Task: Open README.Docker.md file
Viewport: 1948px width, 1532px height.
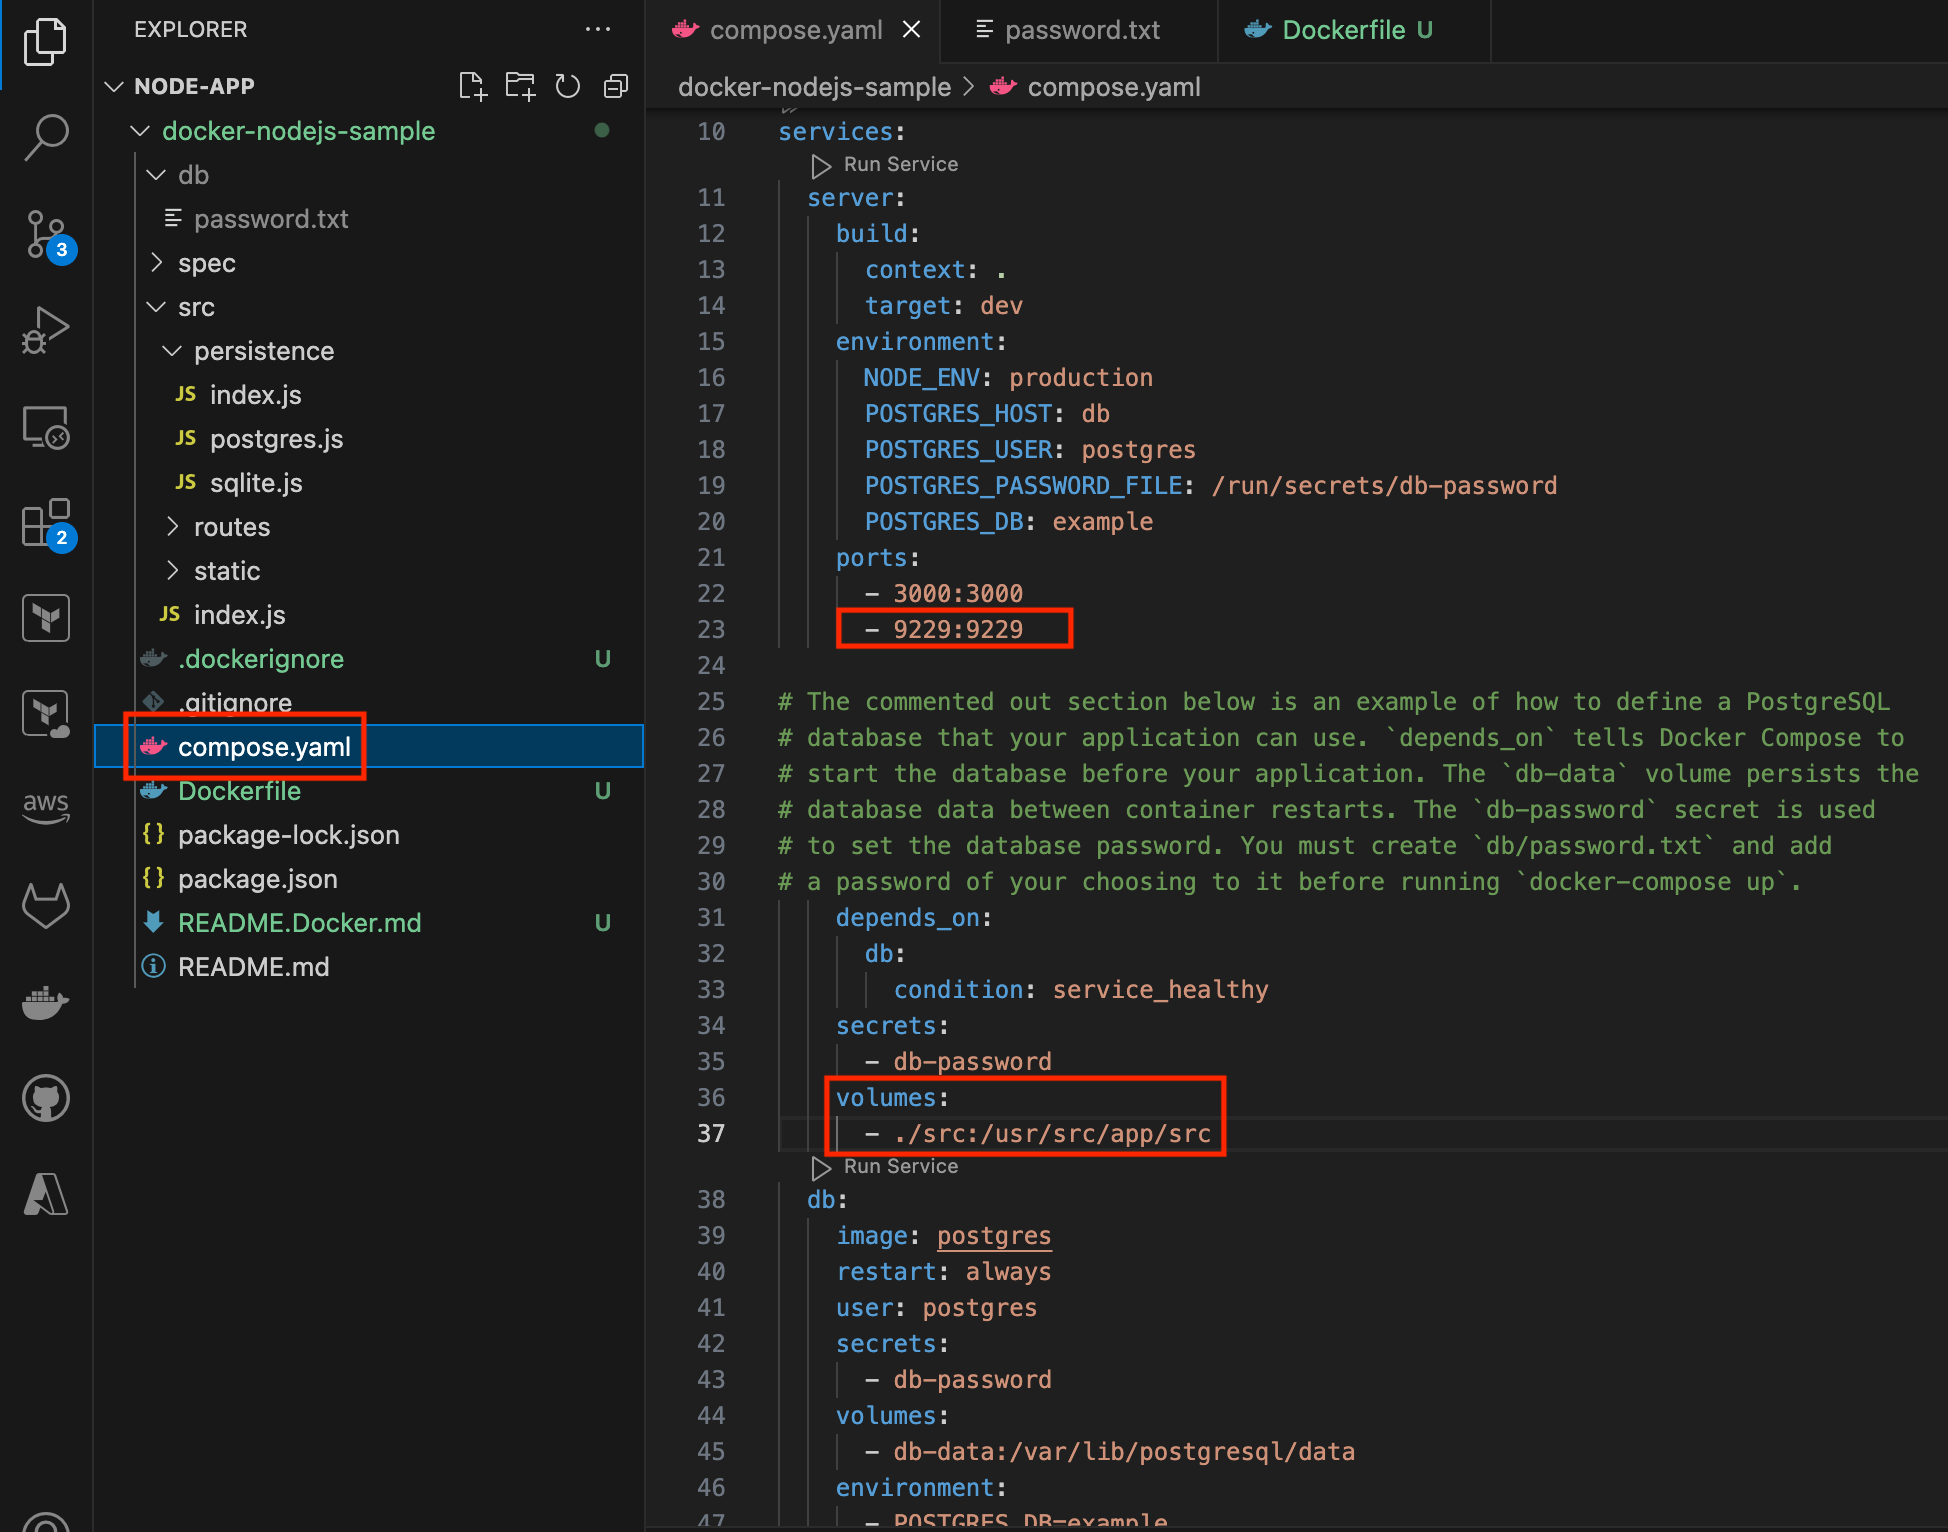Action: (x=369, y=923)
